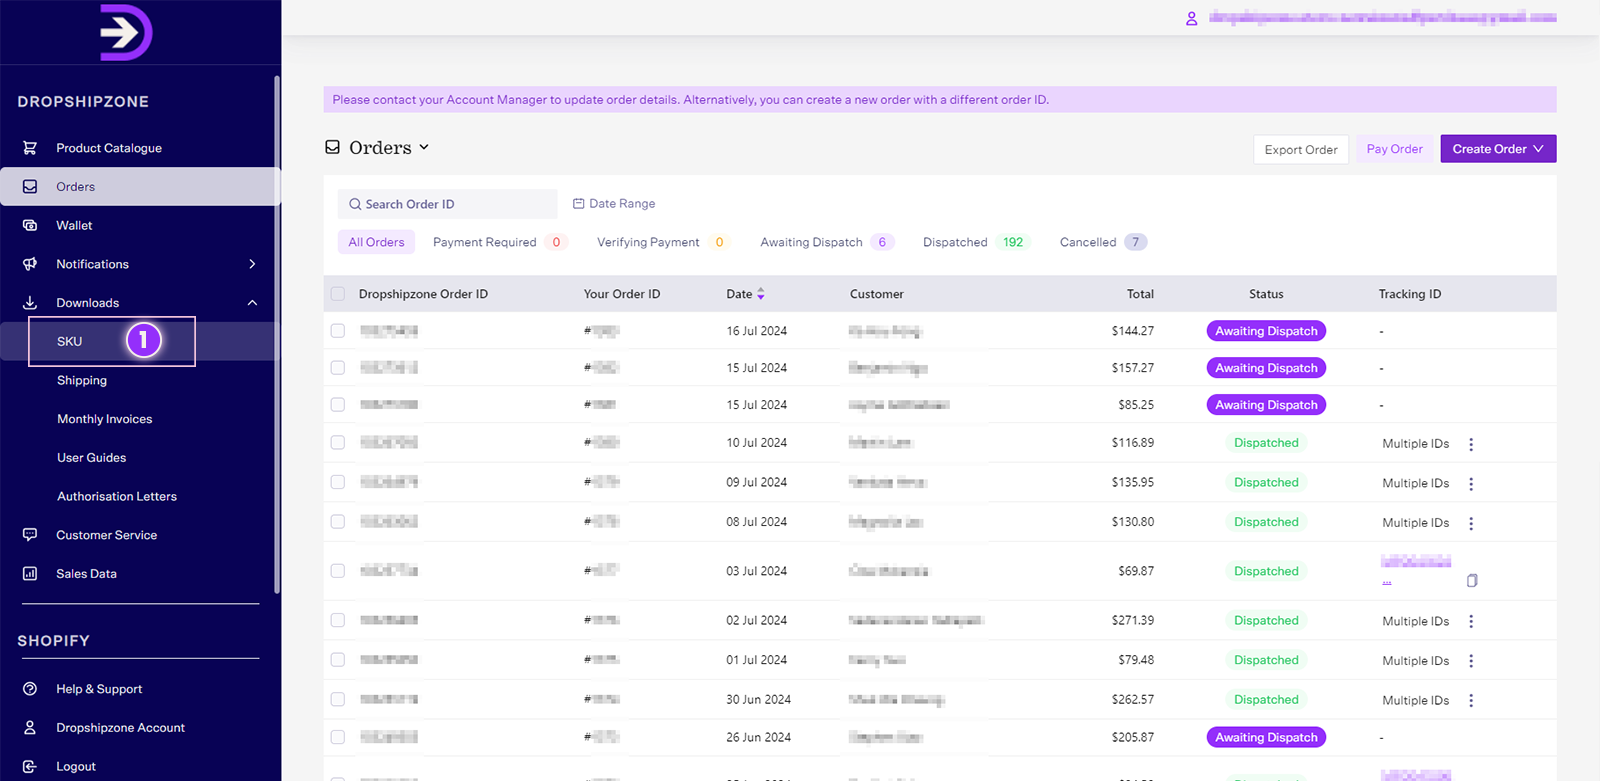Screen dimensions: 1600x781
Task: Click the Search Order ID field
Action: pos(448,204)
